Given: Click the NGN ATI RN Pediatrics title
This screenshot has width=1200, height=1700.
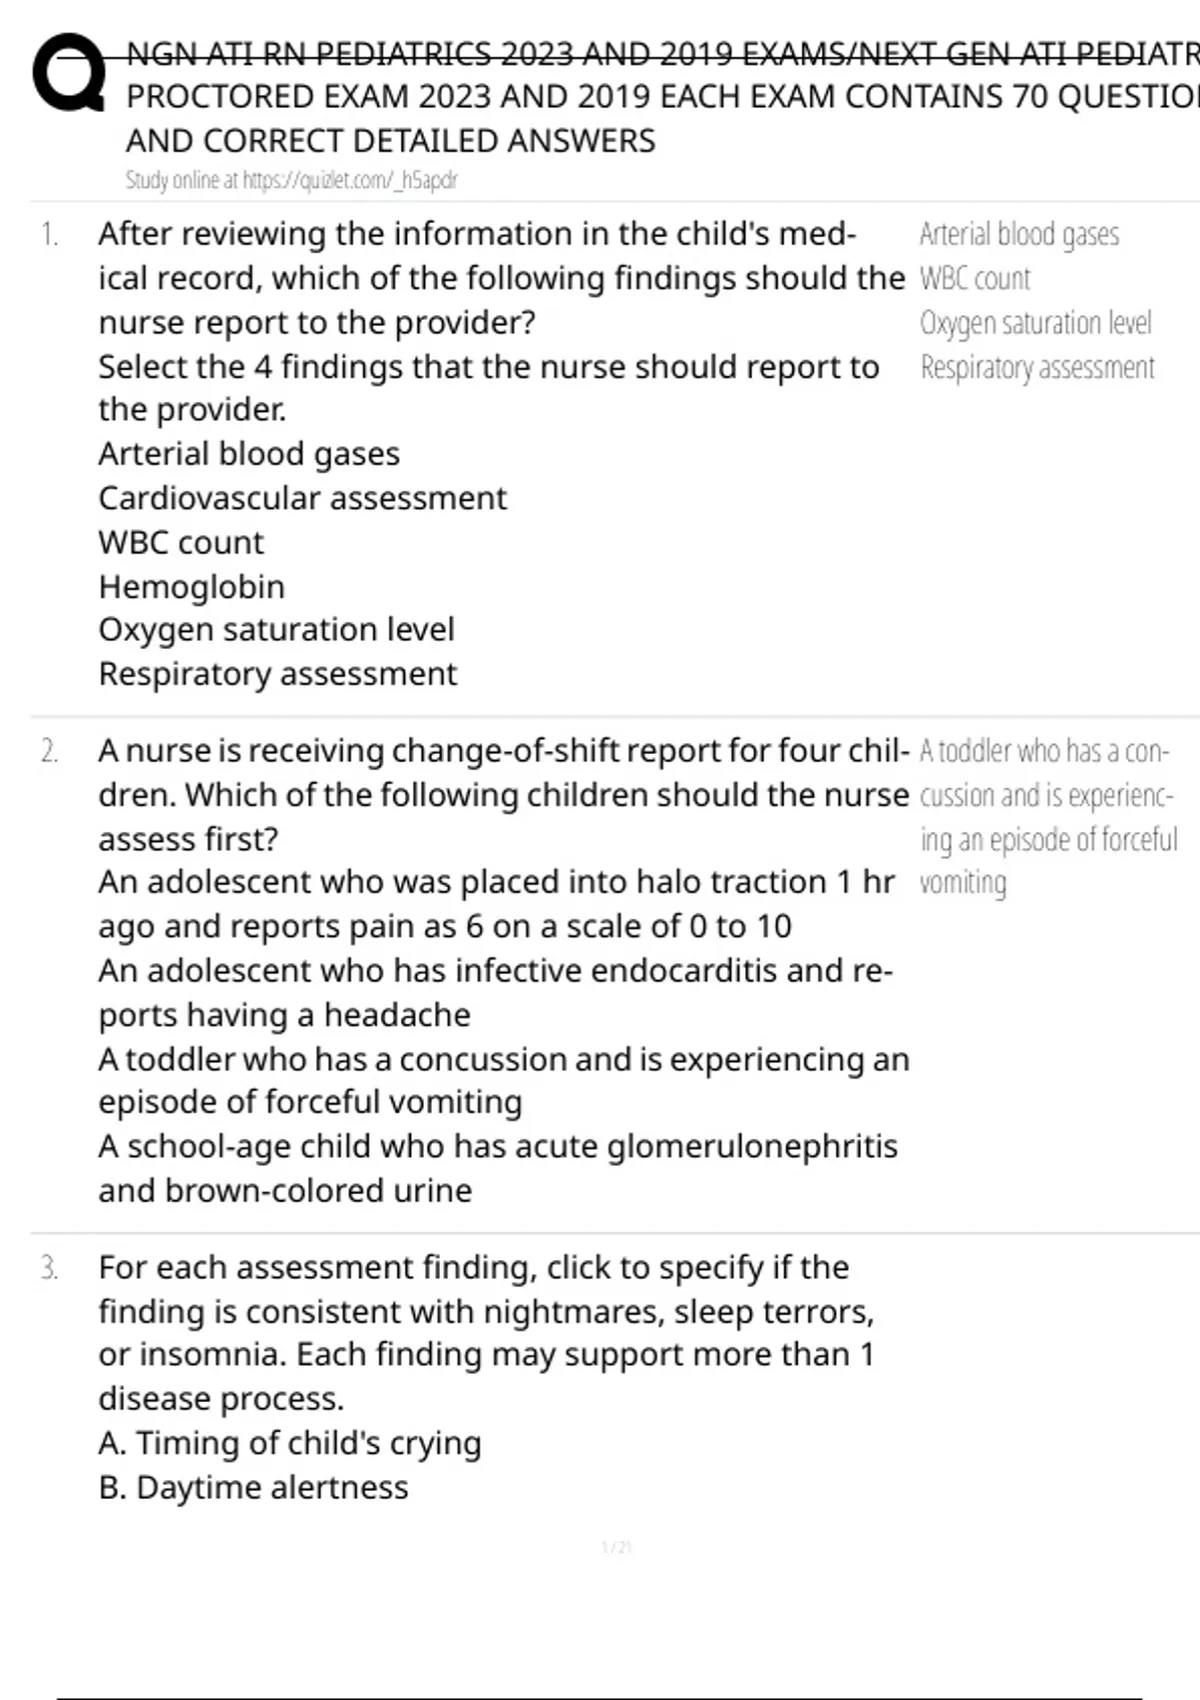Looking at the screenshot, I should pos(660,54).
